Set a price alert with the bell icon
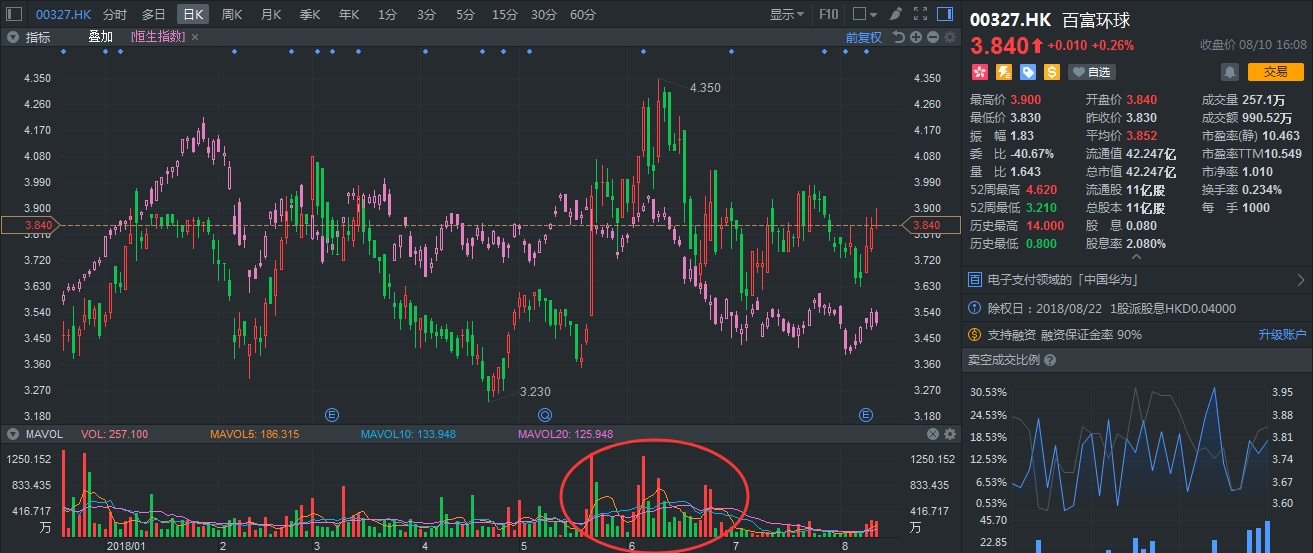This screenshot has height=553, width=1313. (1229, 72)
